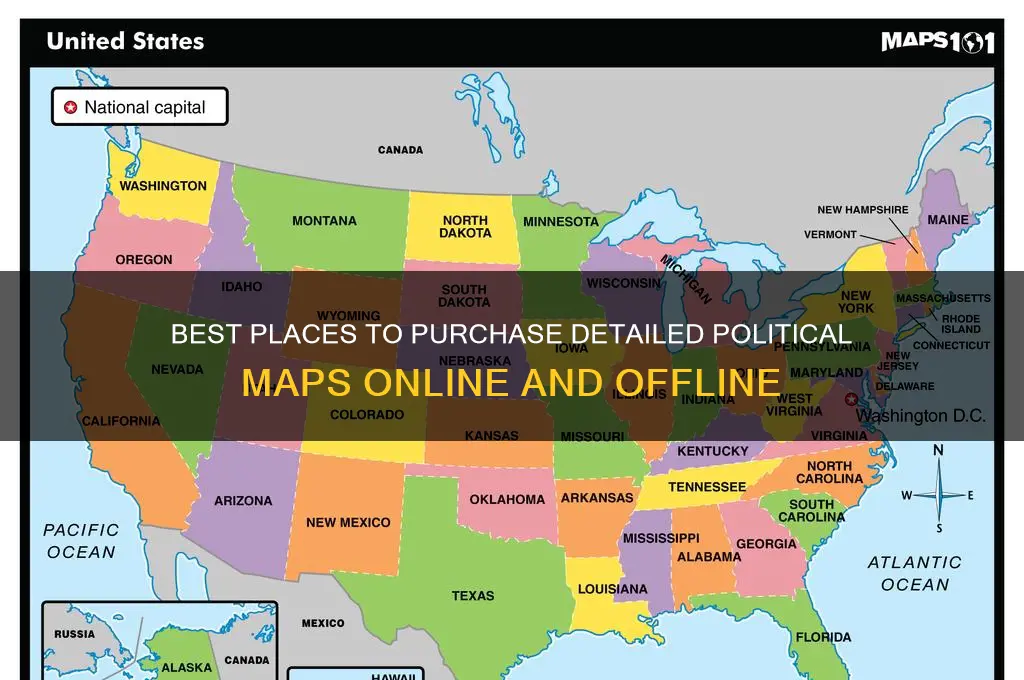Image resolution: width=1024 pixels, height=680 pixels.
Task: Click the Atlantic Ocean label text
Action: [914, 573]
